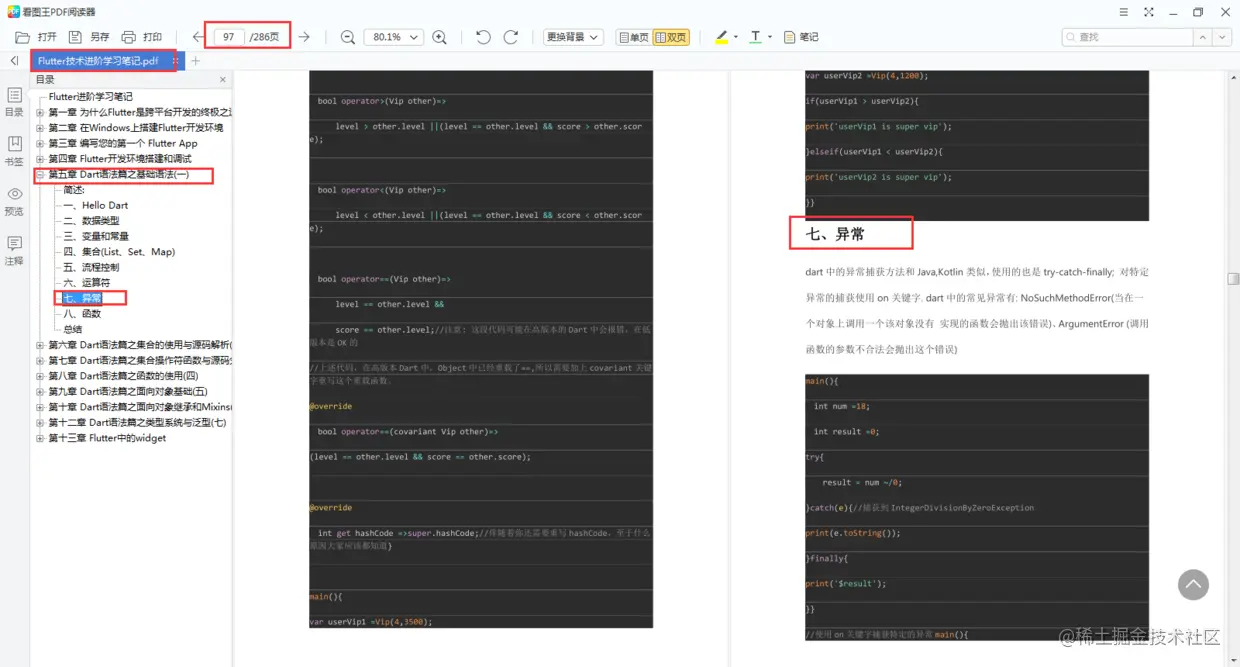This screenshot has width=1240, height=667.
Task: Go to 第十二章 类型系统与泛型 chapter
Action: point(137,423)
